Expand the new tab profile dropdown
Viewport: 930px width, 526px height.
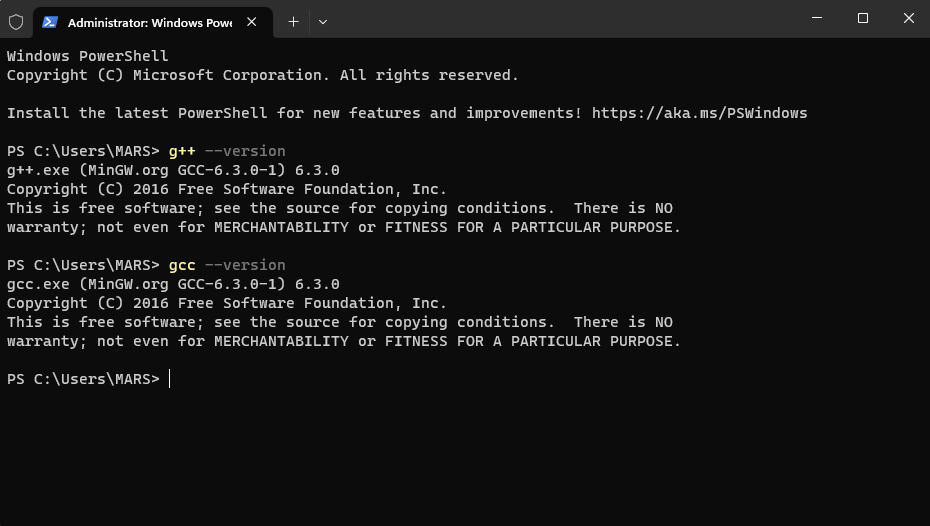point(322,21)
